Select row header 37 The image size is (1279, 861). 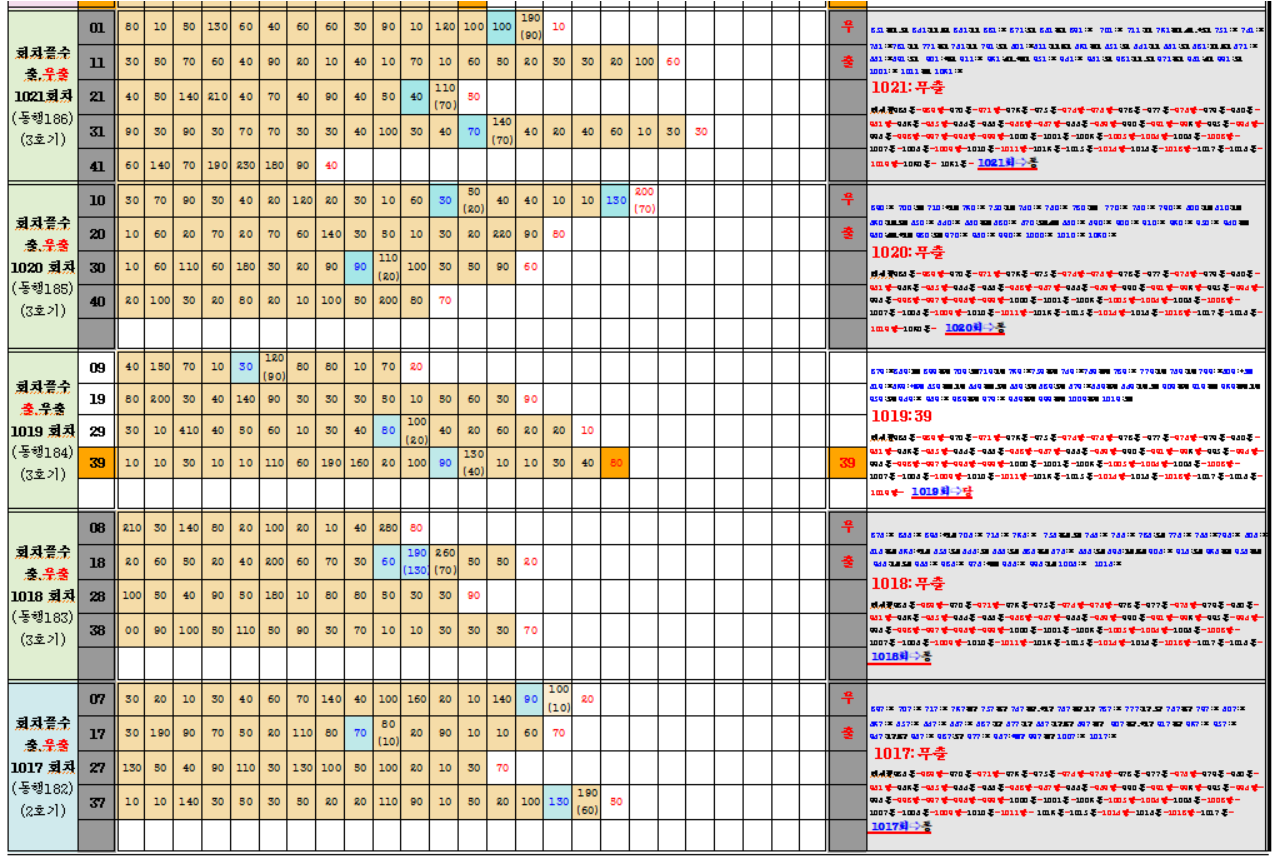coord(97,801)
